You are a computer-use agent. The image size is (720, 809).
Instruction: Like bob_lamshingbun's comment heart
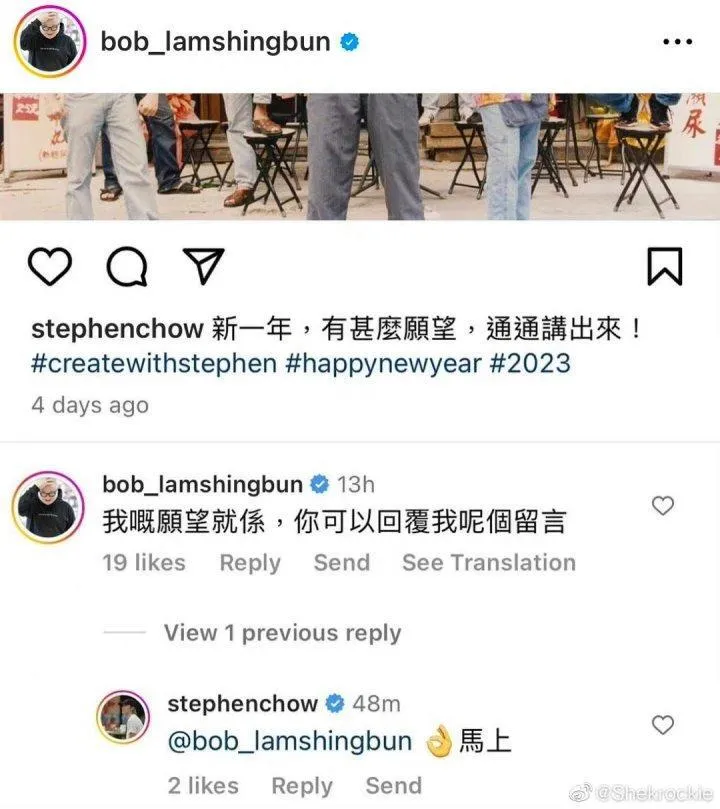[663, 506]
